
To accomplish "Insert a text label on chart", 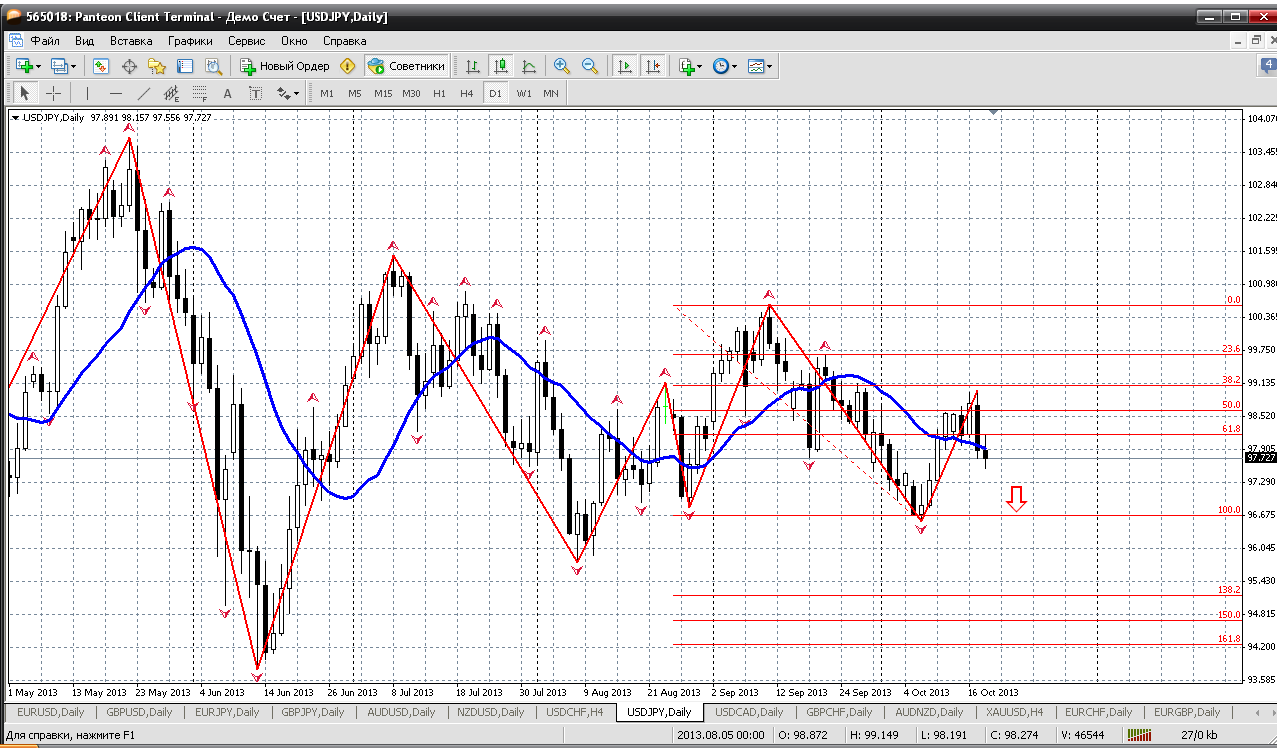I will (x=227, y=93).
